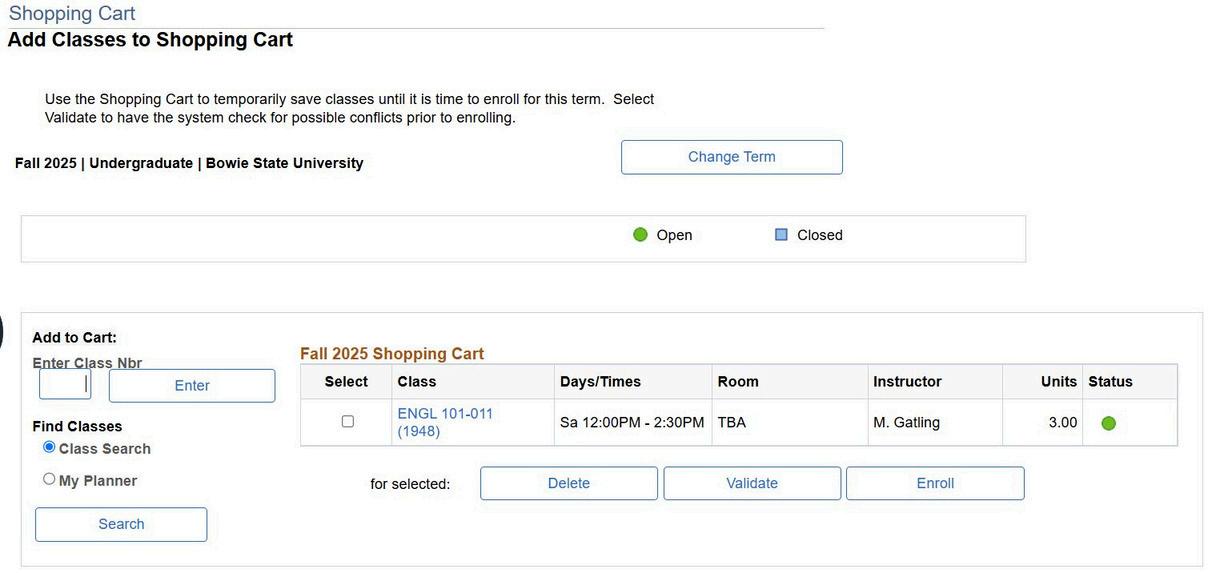Choose the My Planner radio option

tap(49, 480)
